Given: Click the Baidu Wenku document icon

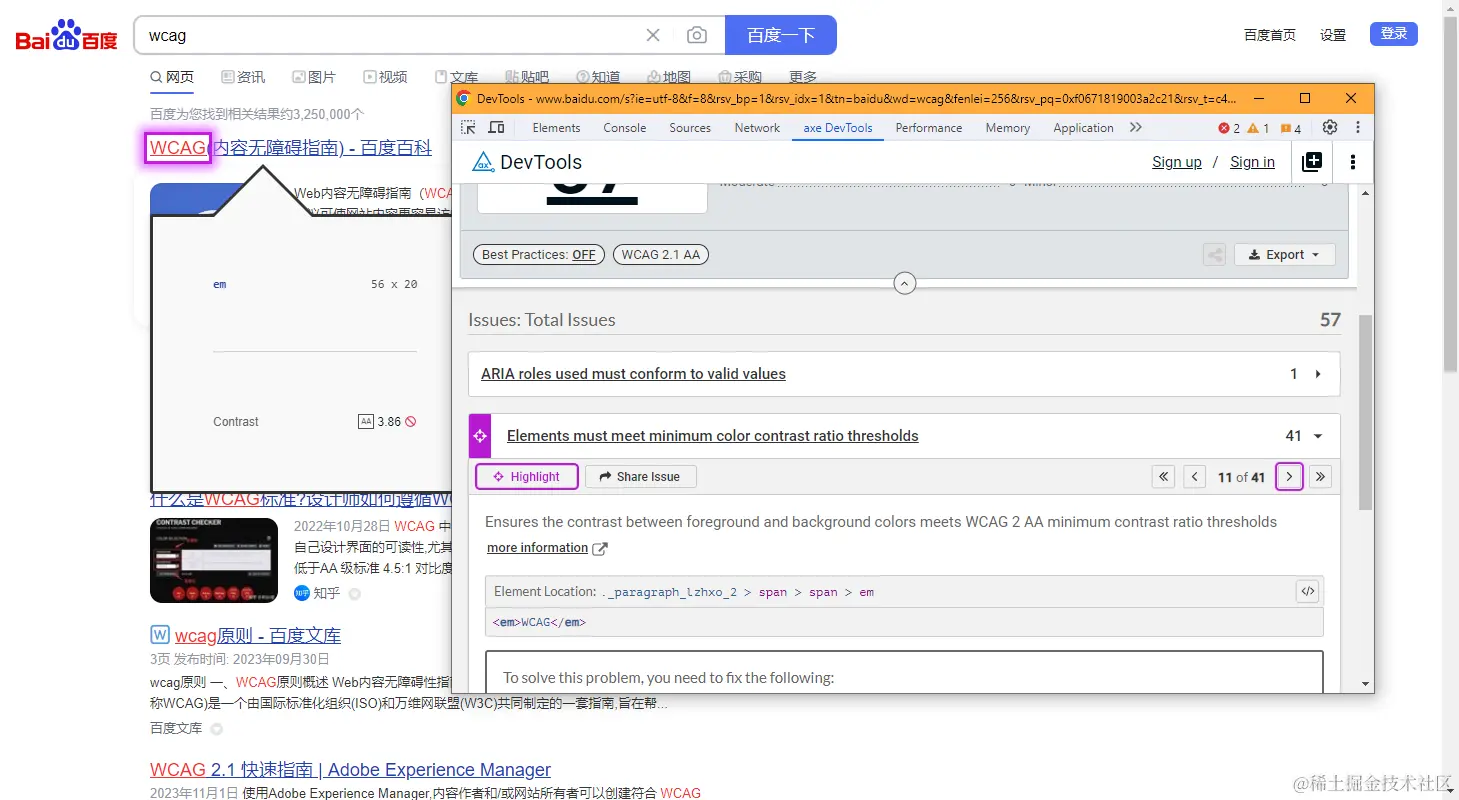Looking at the screenshot, I should (x=160, y=635).
